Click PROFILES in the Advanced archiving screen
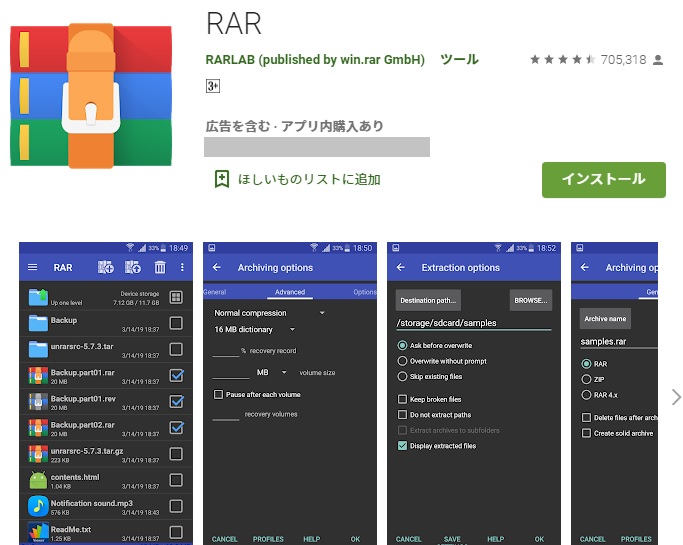 268,539
